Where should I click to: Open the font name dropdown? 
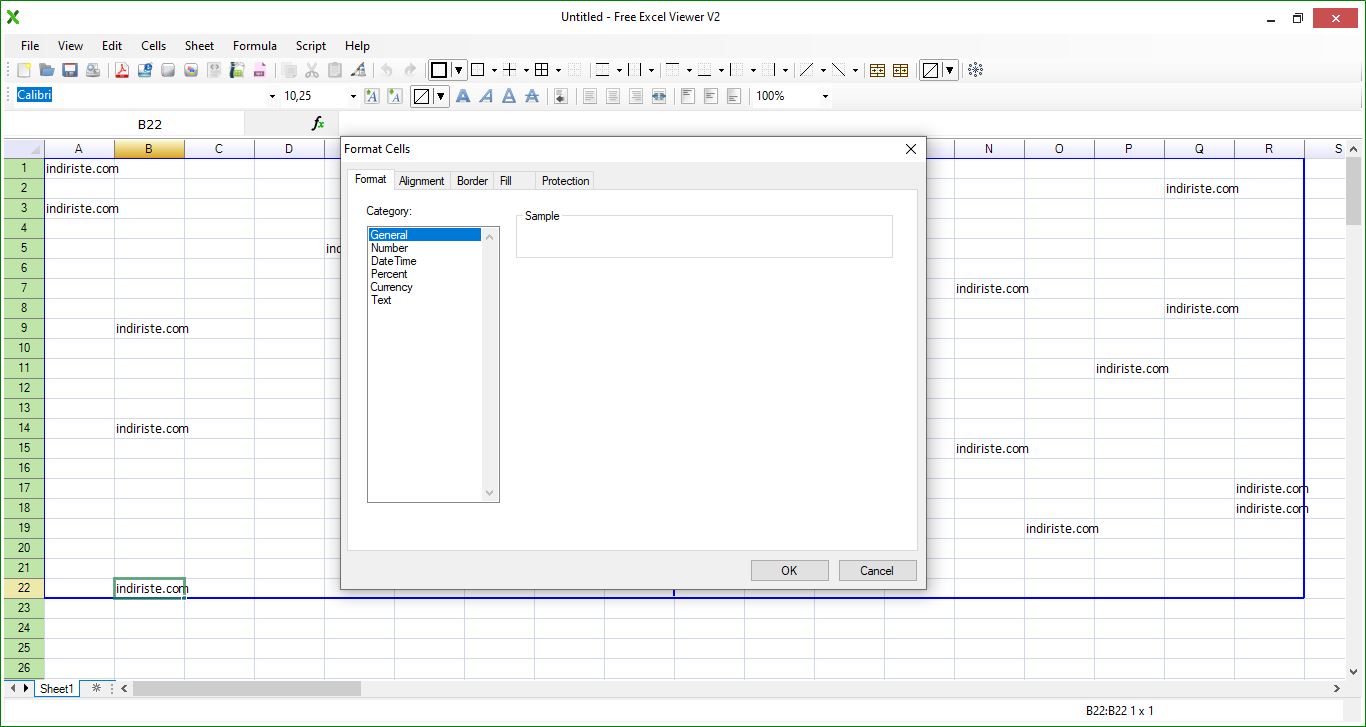pos(272,96)
